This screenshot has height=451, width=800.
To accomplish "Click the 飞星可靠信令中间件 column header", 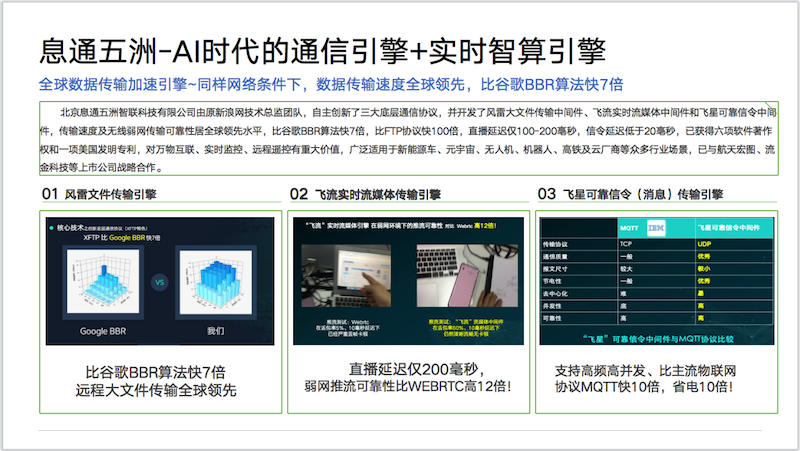I will pos(729,228).
